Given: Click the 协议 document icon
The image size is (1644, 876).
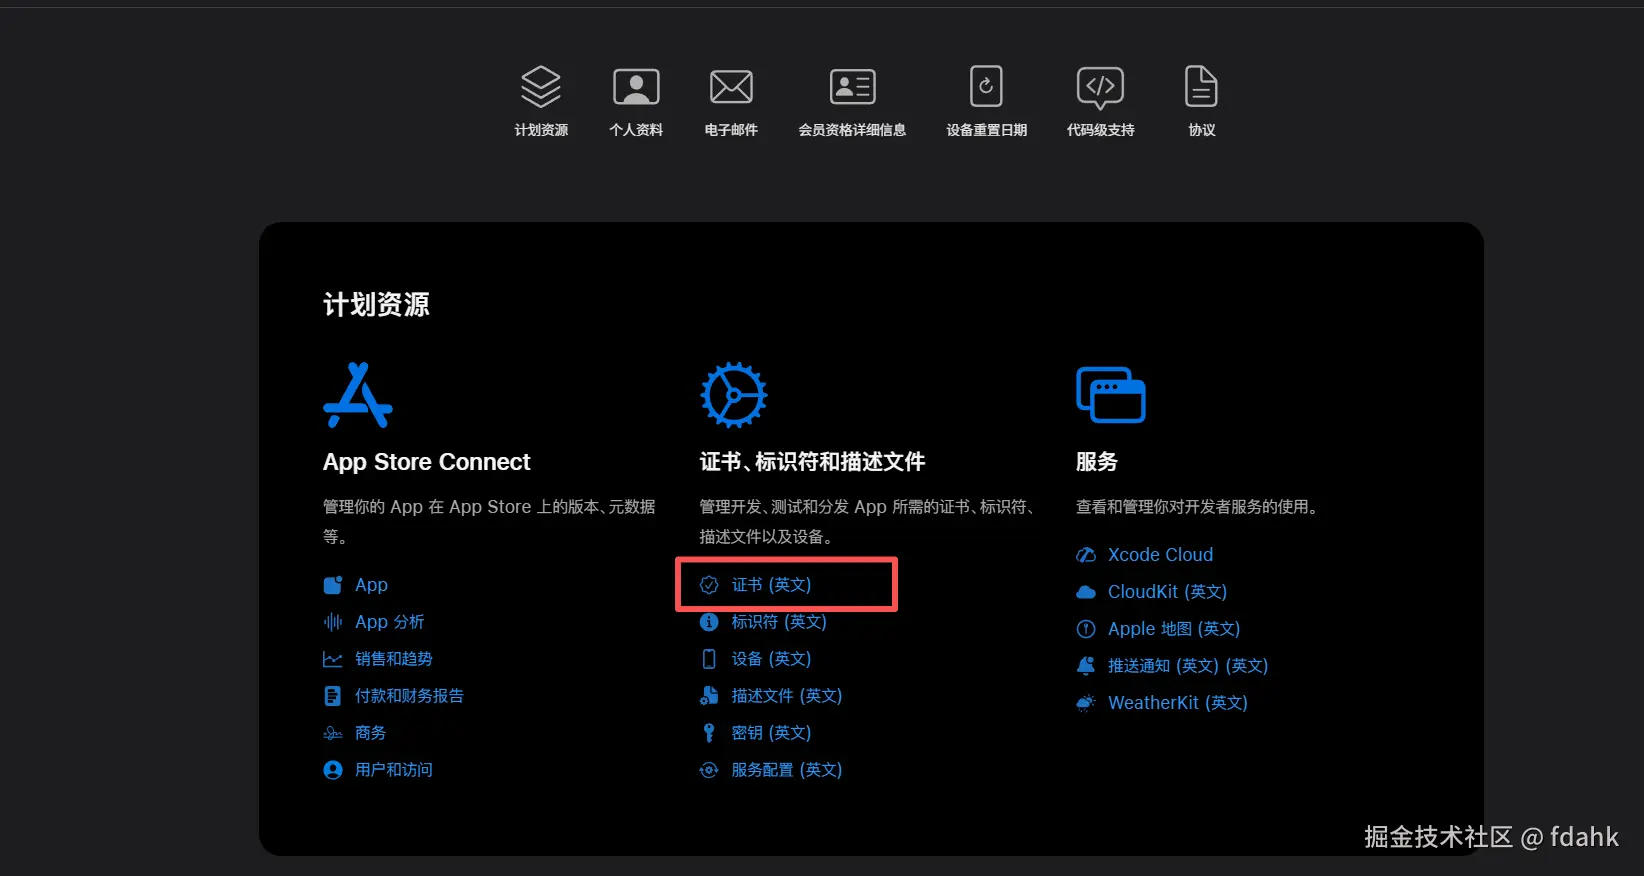Looking at the screenshot, I should pyautogui.click(x=1201, y=87).
